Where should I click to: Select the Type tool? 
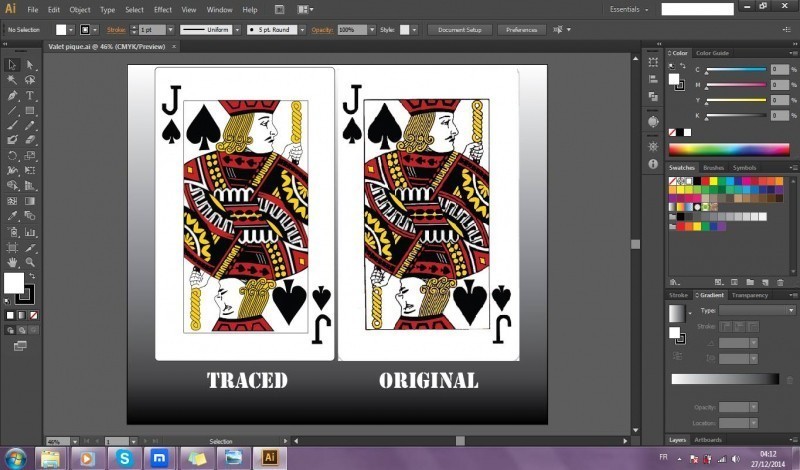pyautogui.click(x=30, y=95)
